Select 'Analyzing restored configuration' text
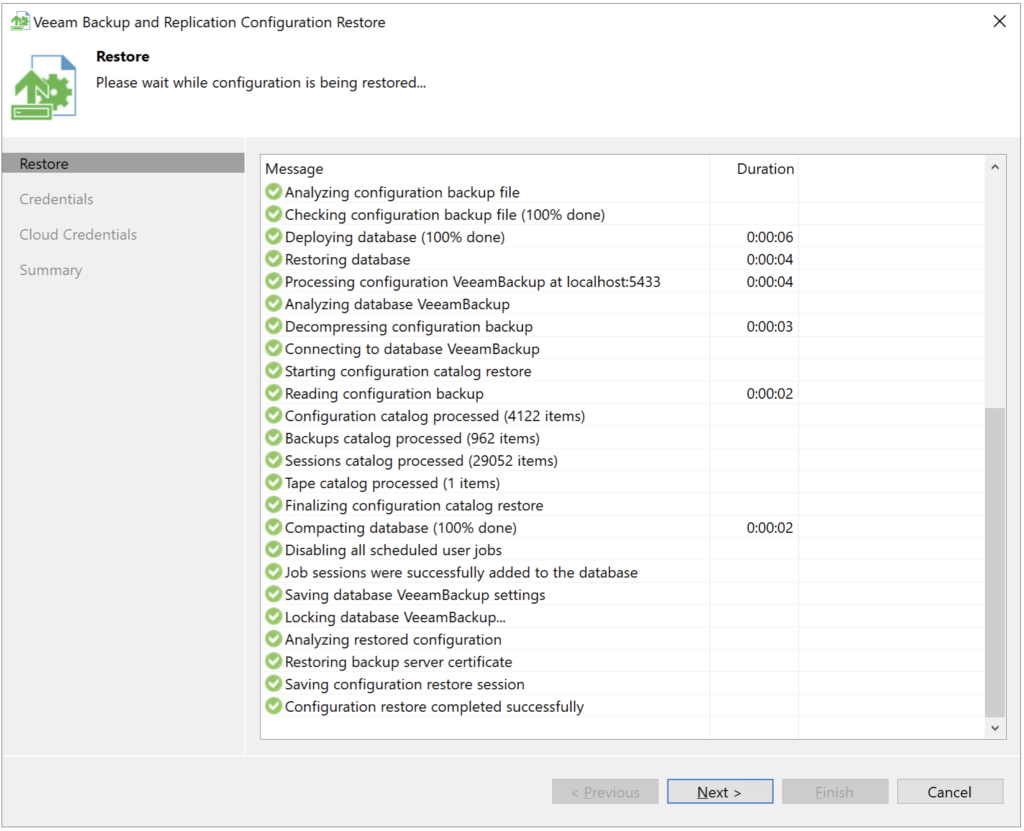The image size is (1024, 831). click(393, 640)
